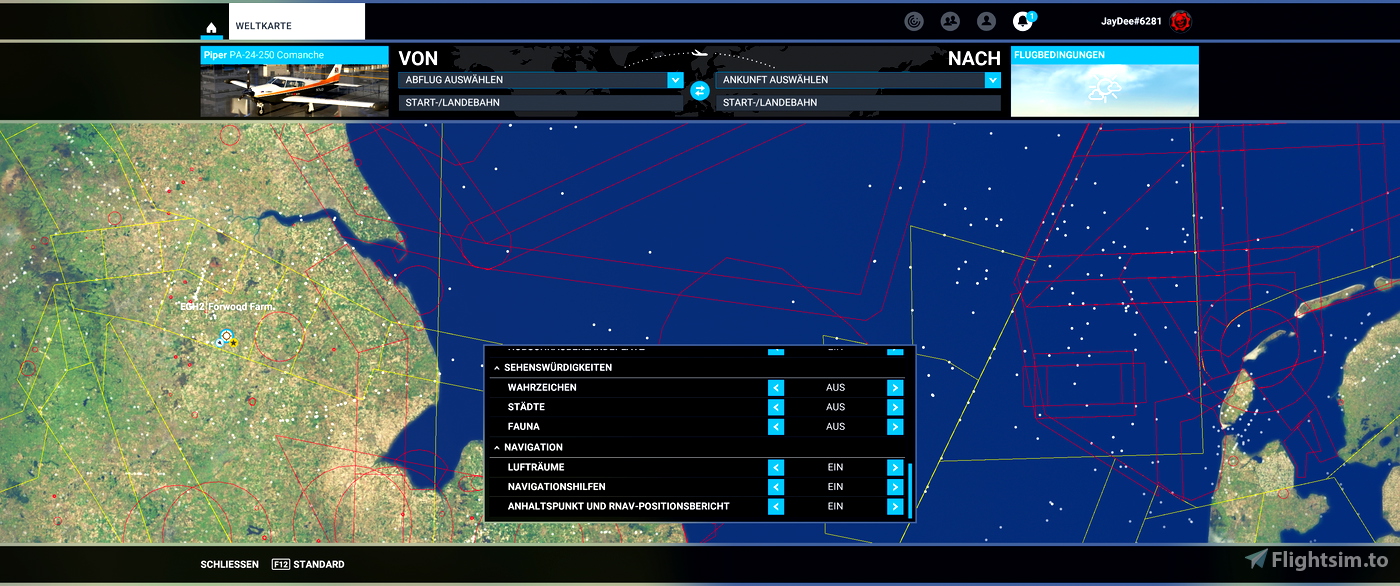The width and height of the screenshot is (1400, 586).
Task: Click EIN value for ANHALTSPUNKT UND RNAV-POSITIONSBERICHT
Action: pos(836,507)
